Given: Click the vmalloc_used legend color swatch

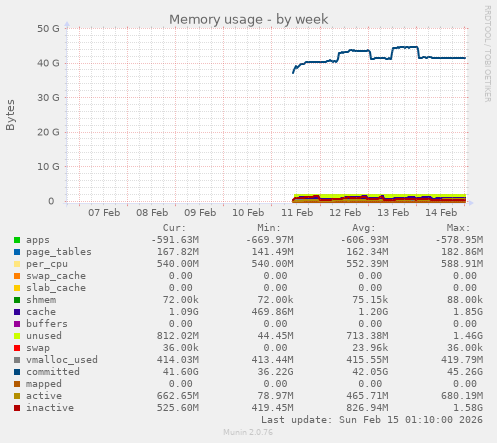Looking at the screenshot, I should tap(17, 360).
